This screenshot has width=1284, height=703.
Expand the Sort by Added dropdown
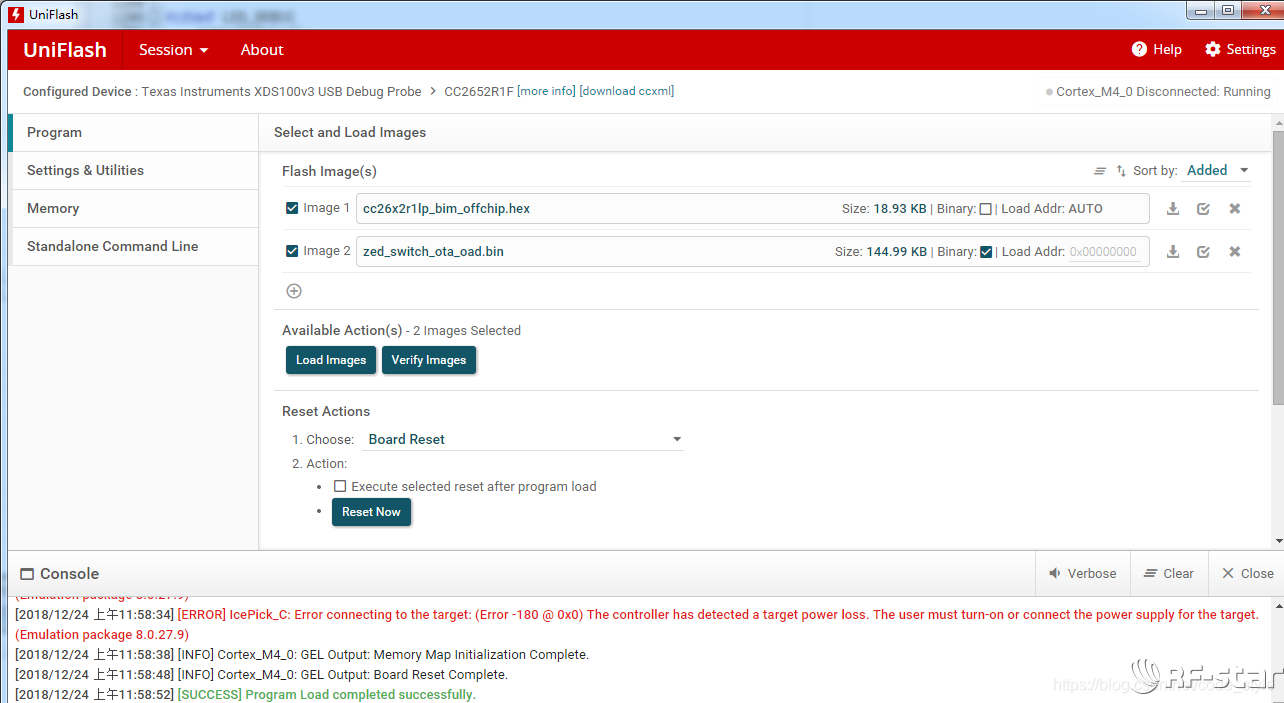coord(1217,171)
